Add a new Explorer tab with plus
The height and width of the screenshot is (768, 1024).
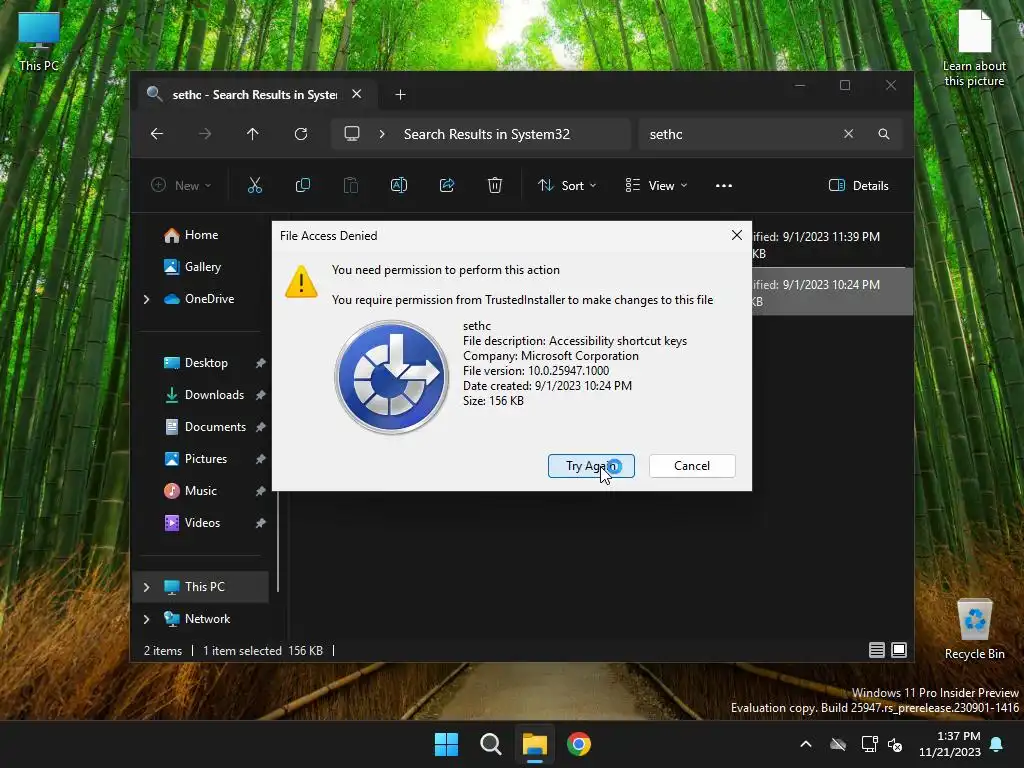tap(400, 95)
